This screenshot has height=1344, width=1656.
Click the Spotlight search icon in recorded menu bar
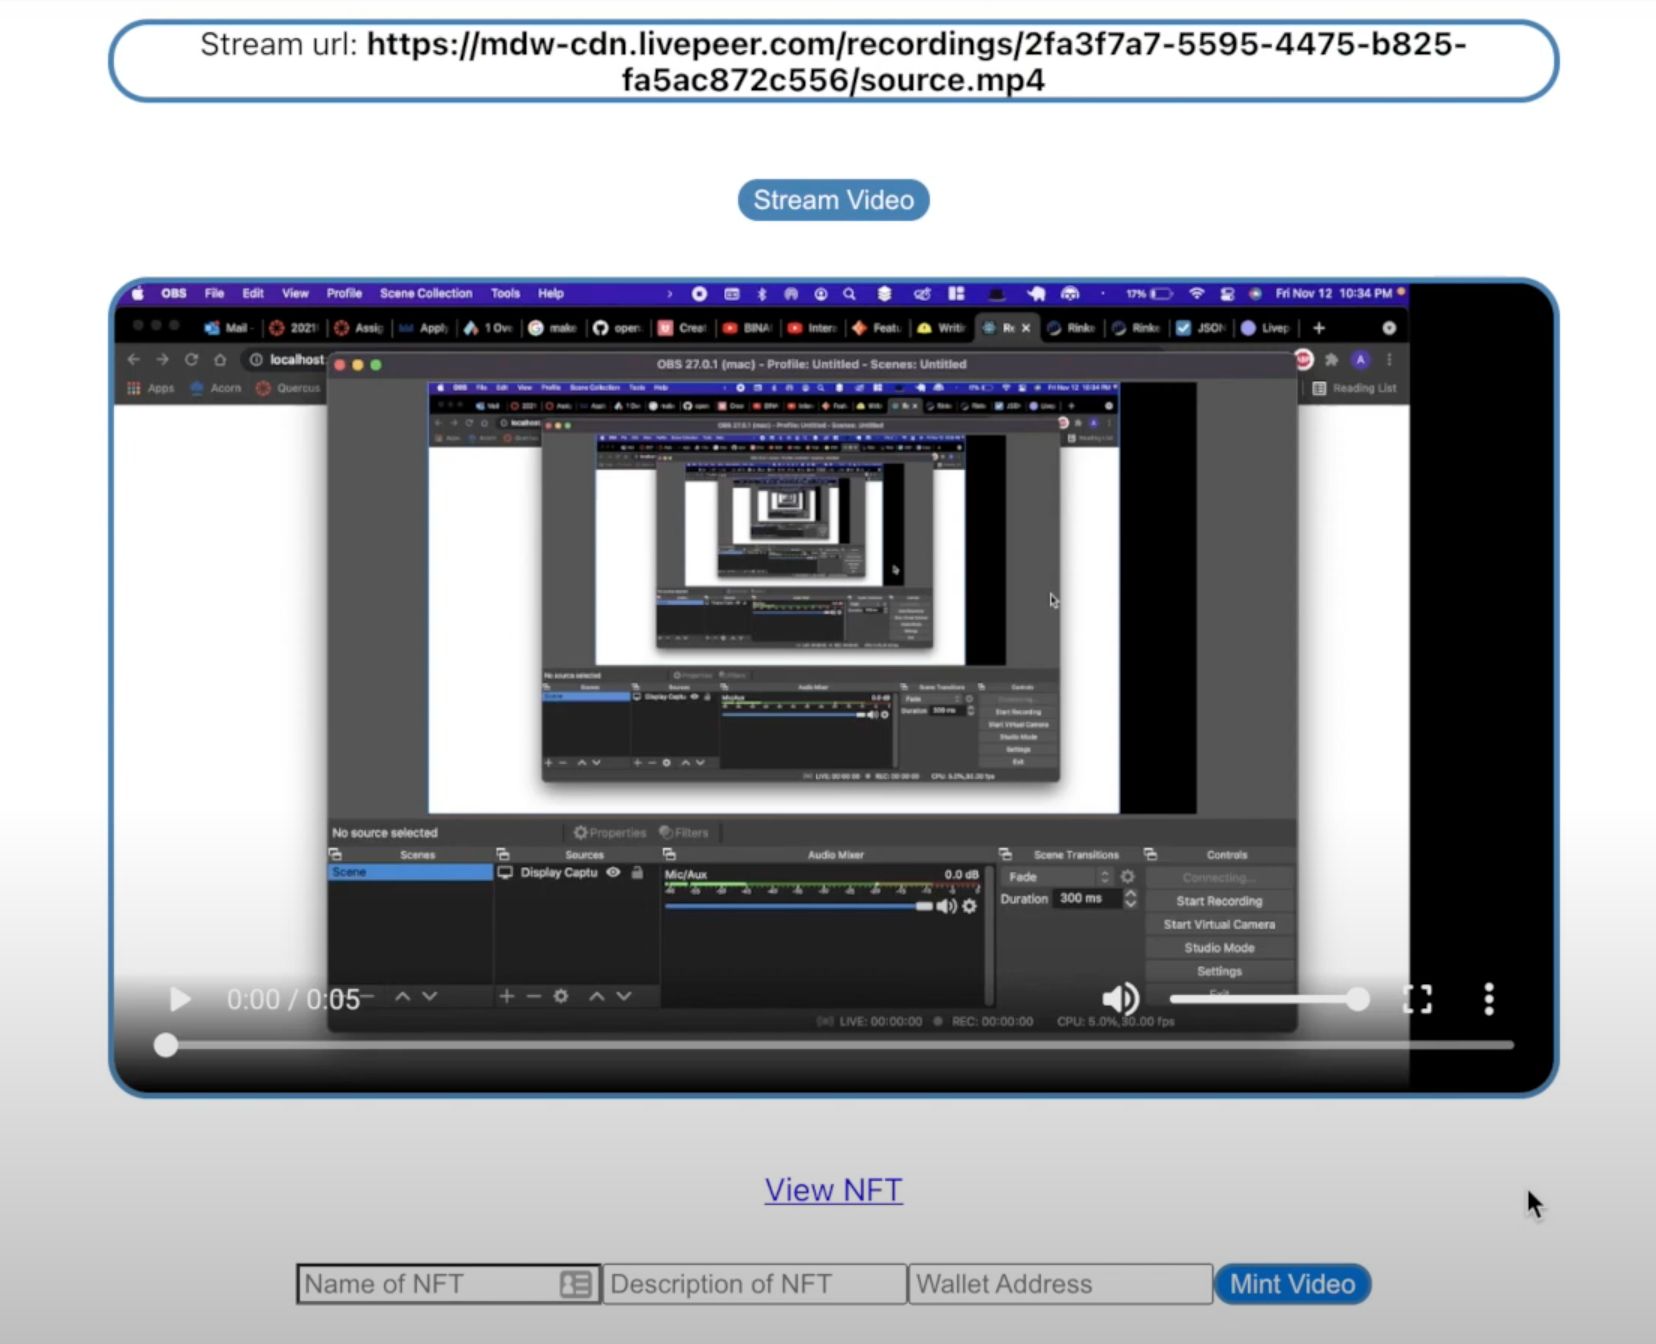coord(849,293)
